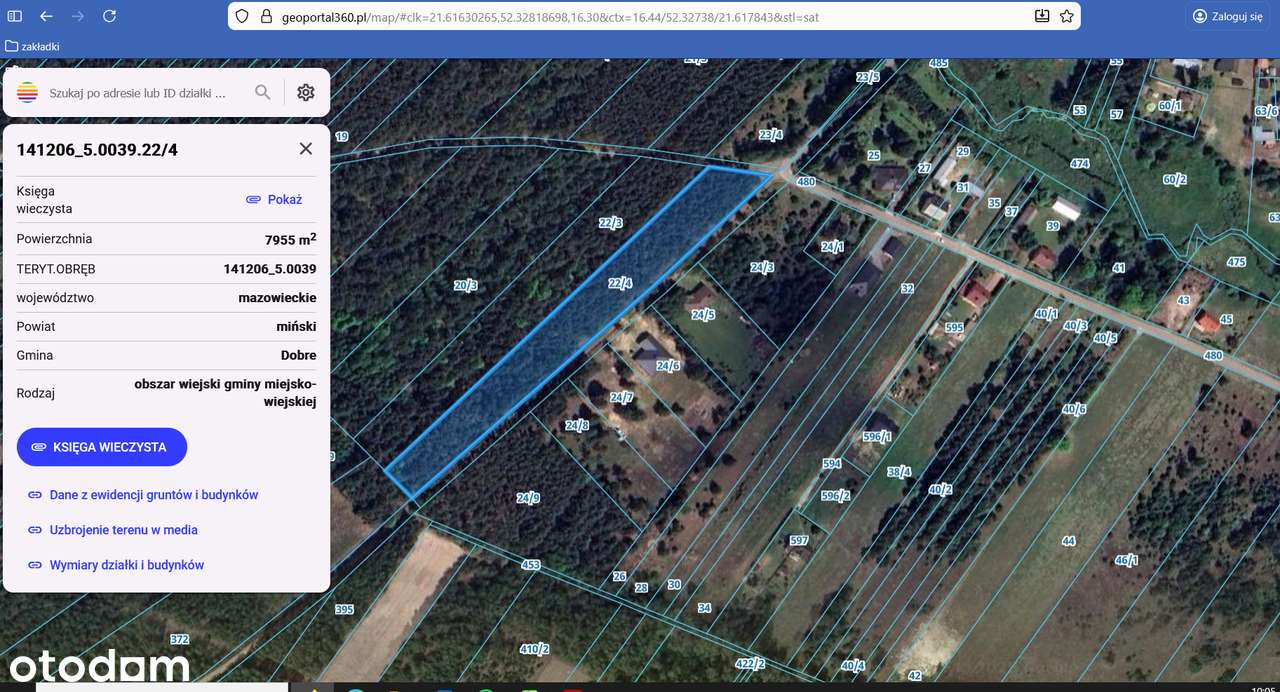Click map parcel label 24/7
1280x692 pixels.
click(621, 398)
